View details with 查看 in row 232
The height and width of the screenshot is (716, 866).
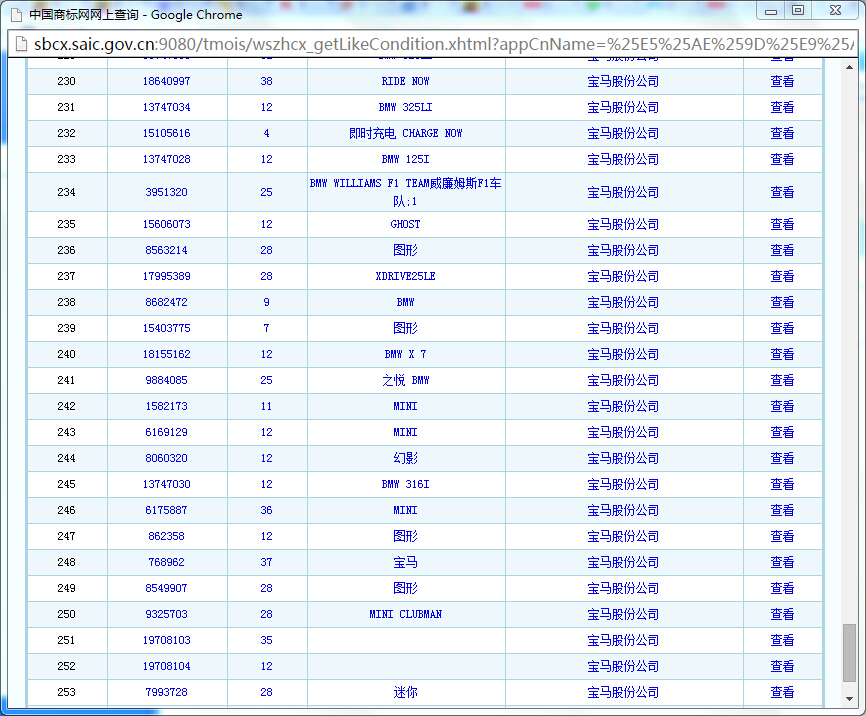click(x=782, y=133)
